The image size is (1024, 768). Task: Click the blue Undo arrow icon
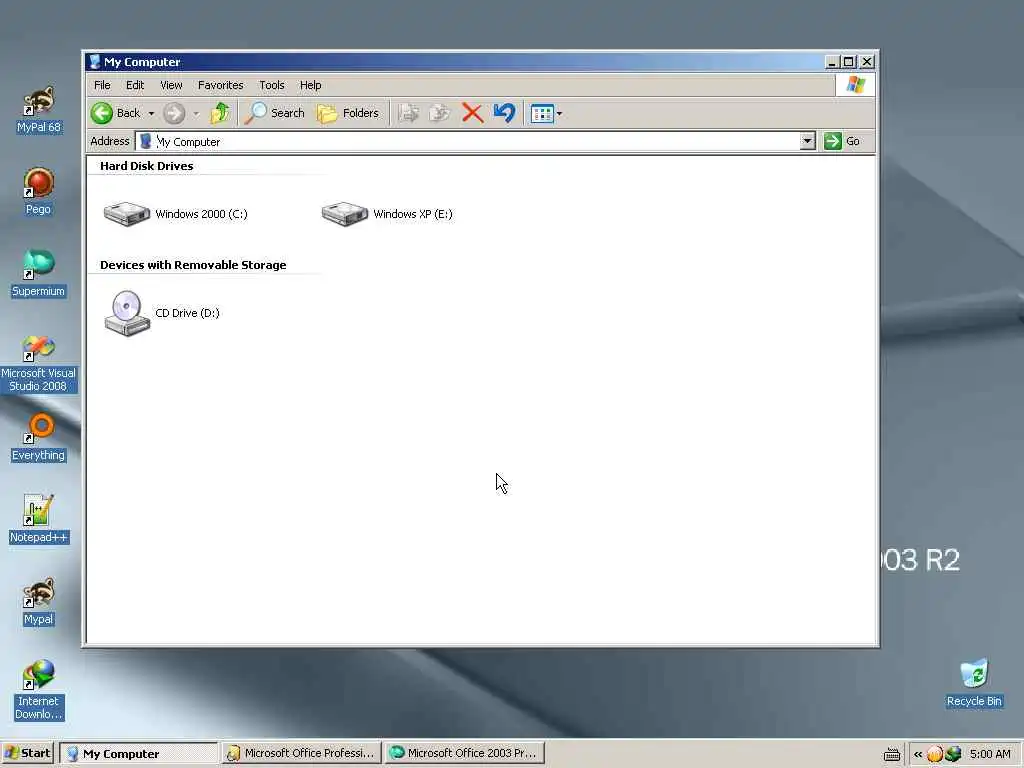pos(504,113)
